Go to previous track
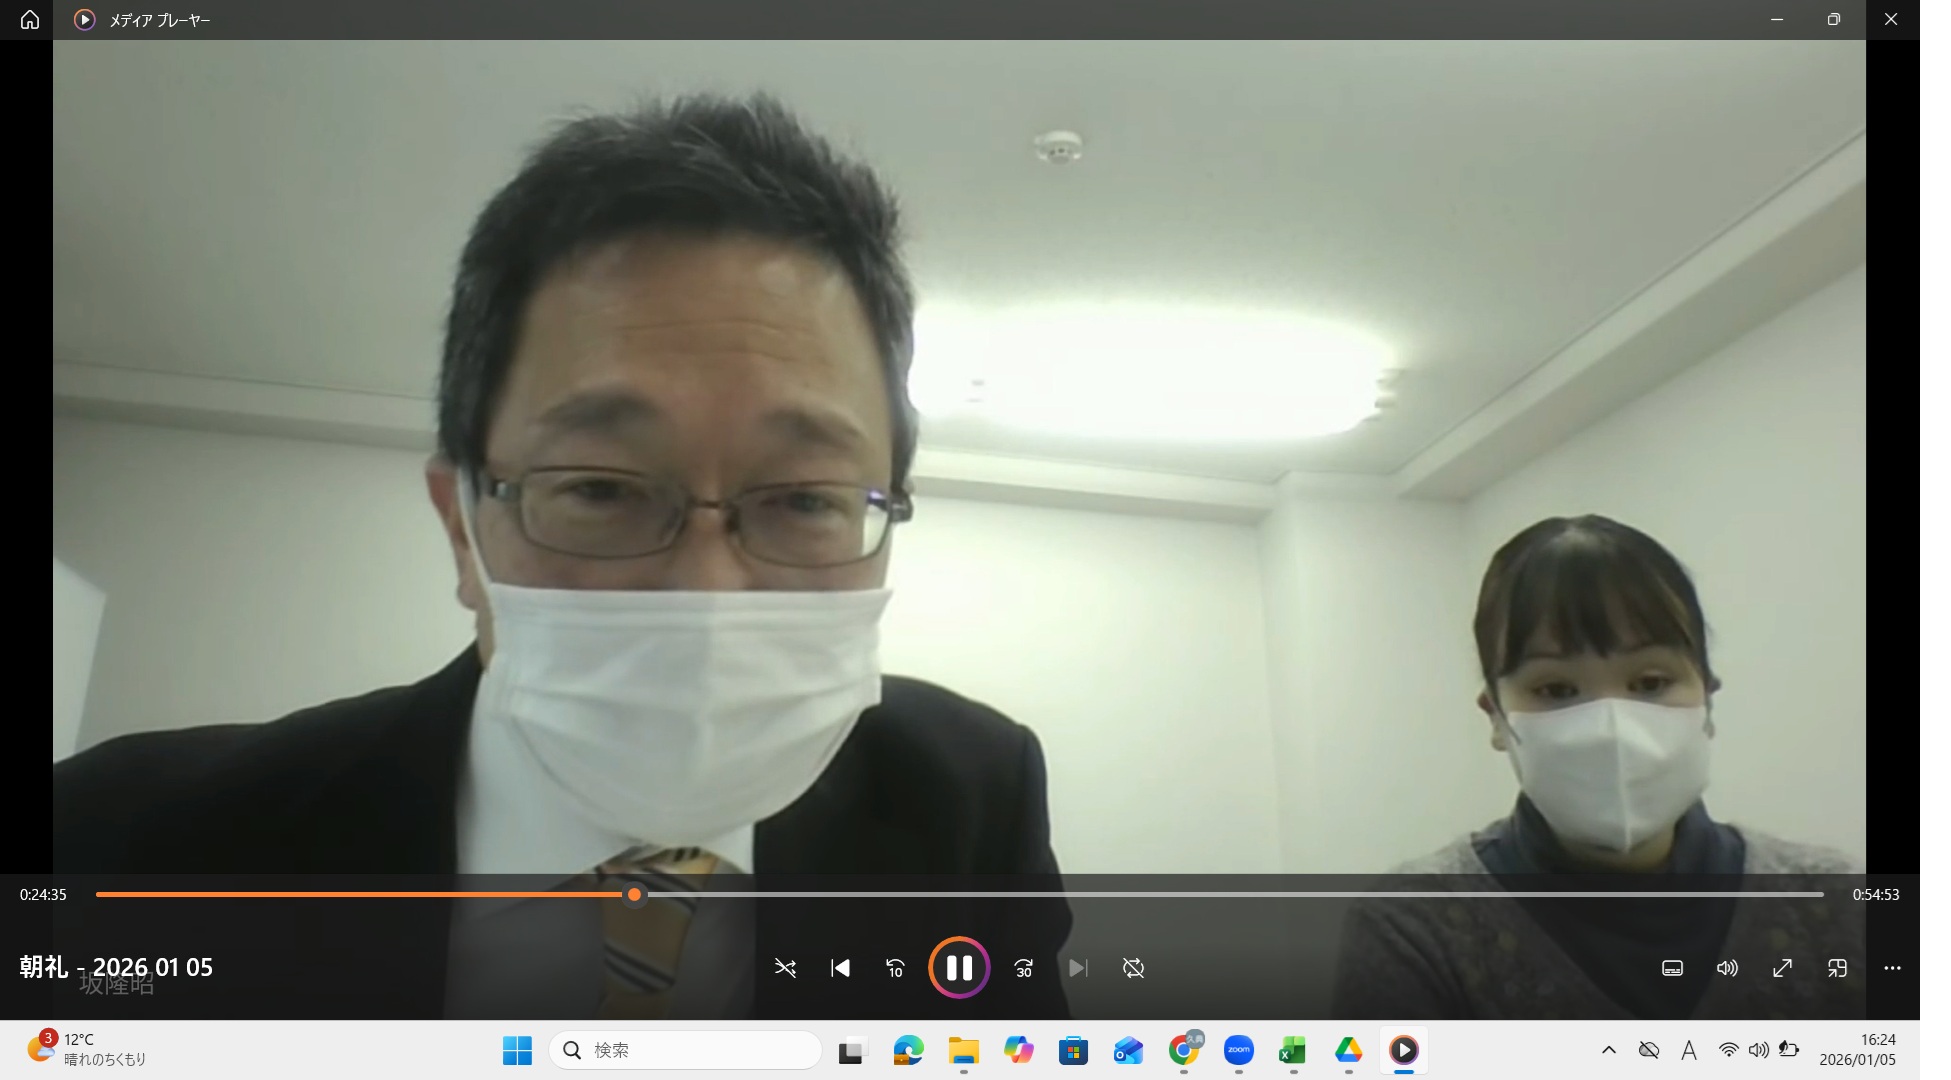Image resolution: width=1951 pixels, height=1080 pixels. click(840, 968)
